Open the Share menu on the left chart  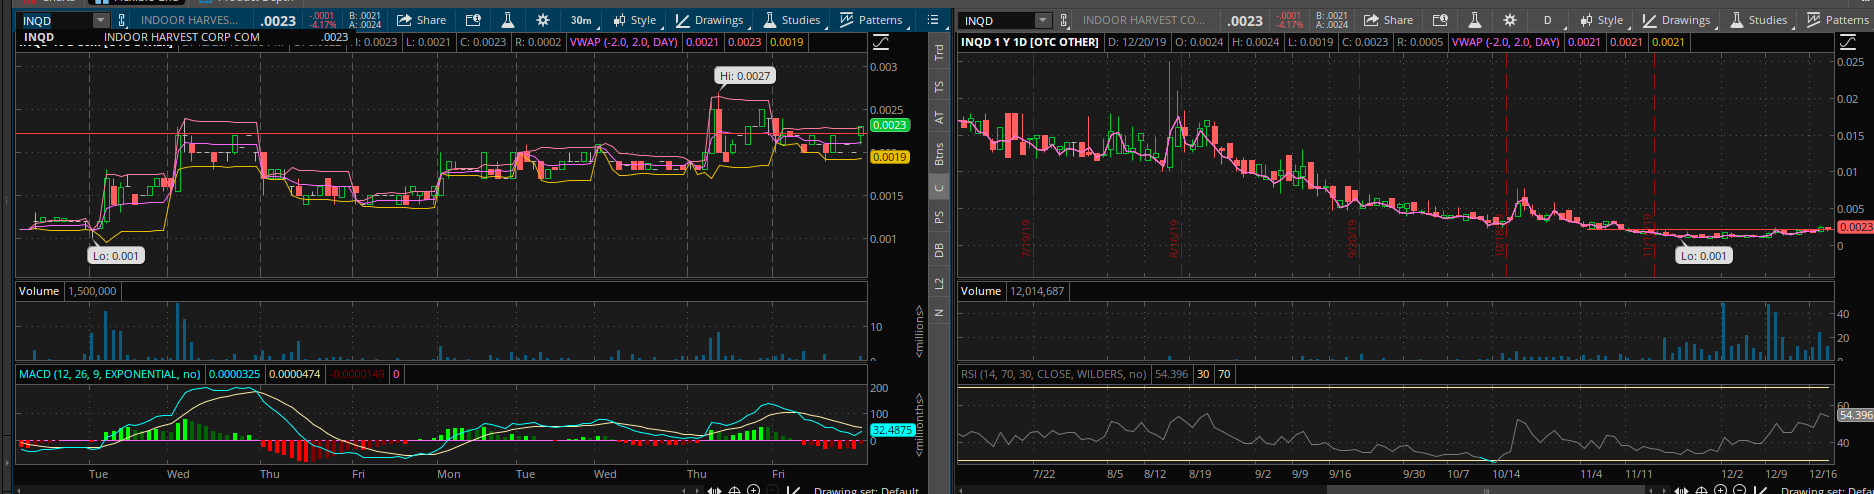(x=421, y=20)
